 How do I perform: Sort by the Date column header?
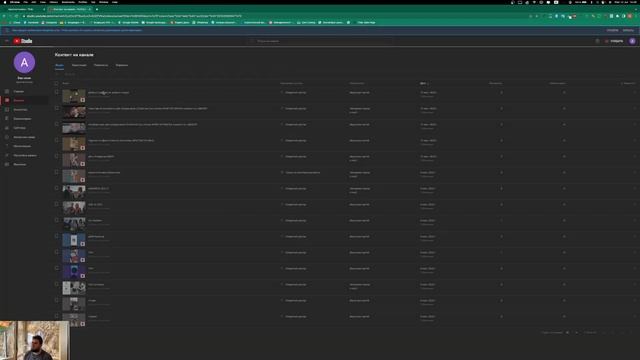click(x=424, y=83)
